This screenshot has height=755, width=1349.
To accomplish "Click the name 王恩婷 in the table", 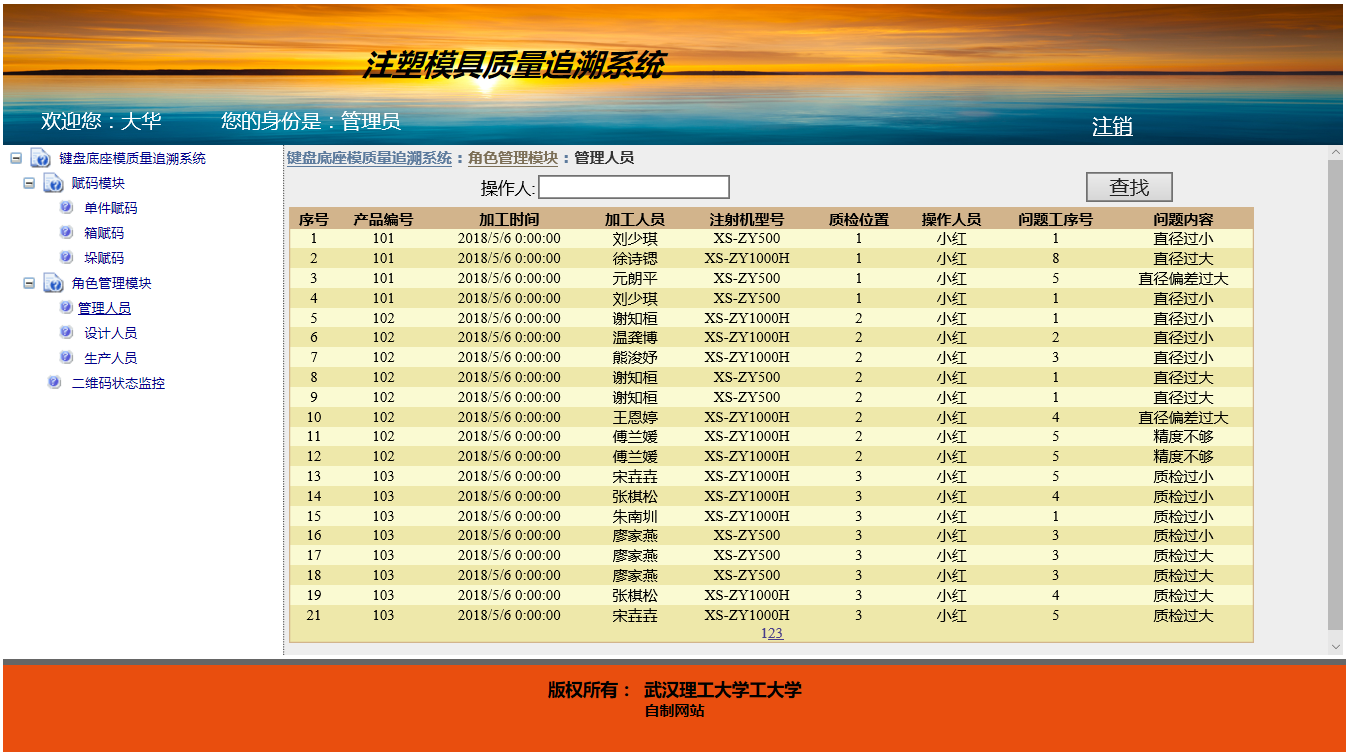I will coord(635,417).
